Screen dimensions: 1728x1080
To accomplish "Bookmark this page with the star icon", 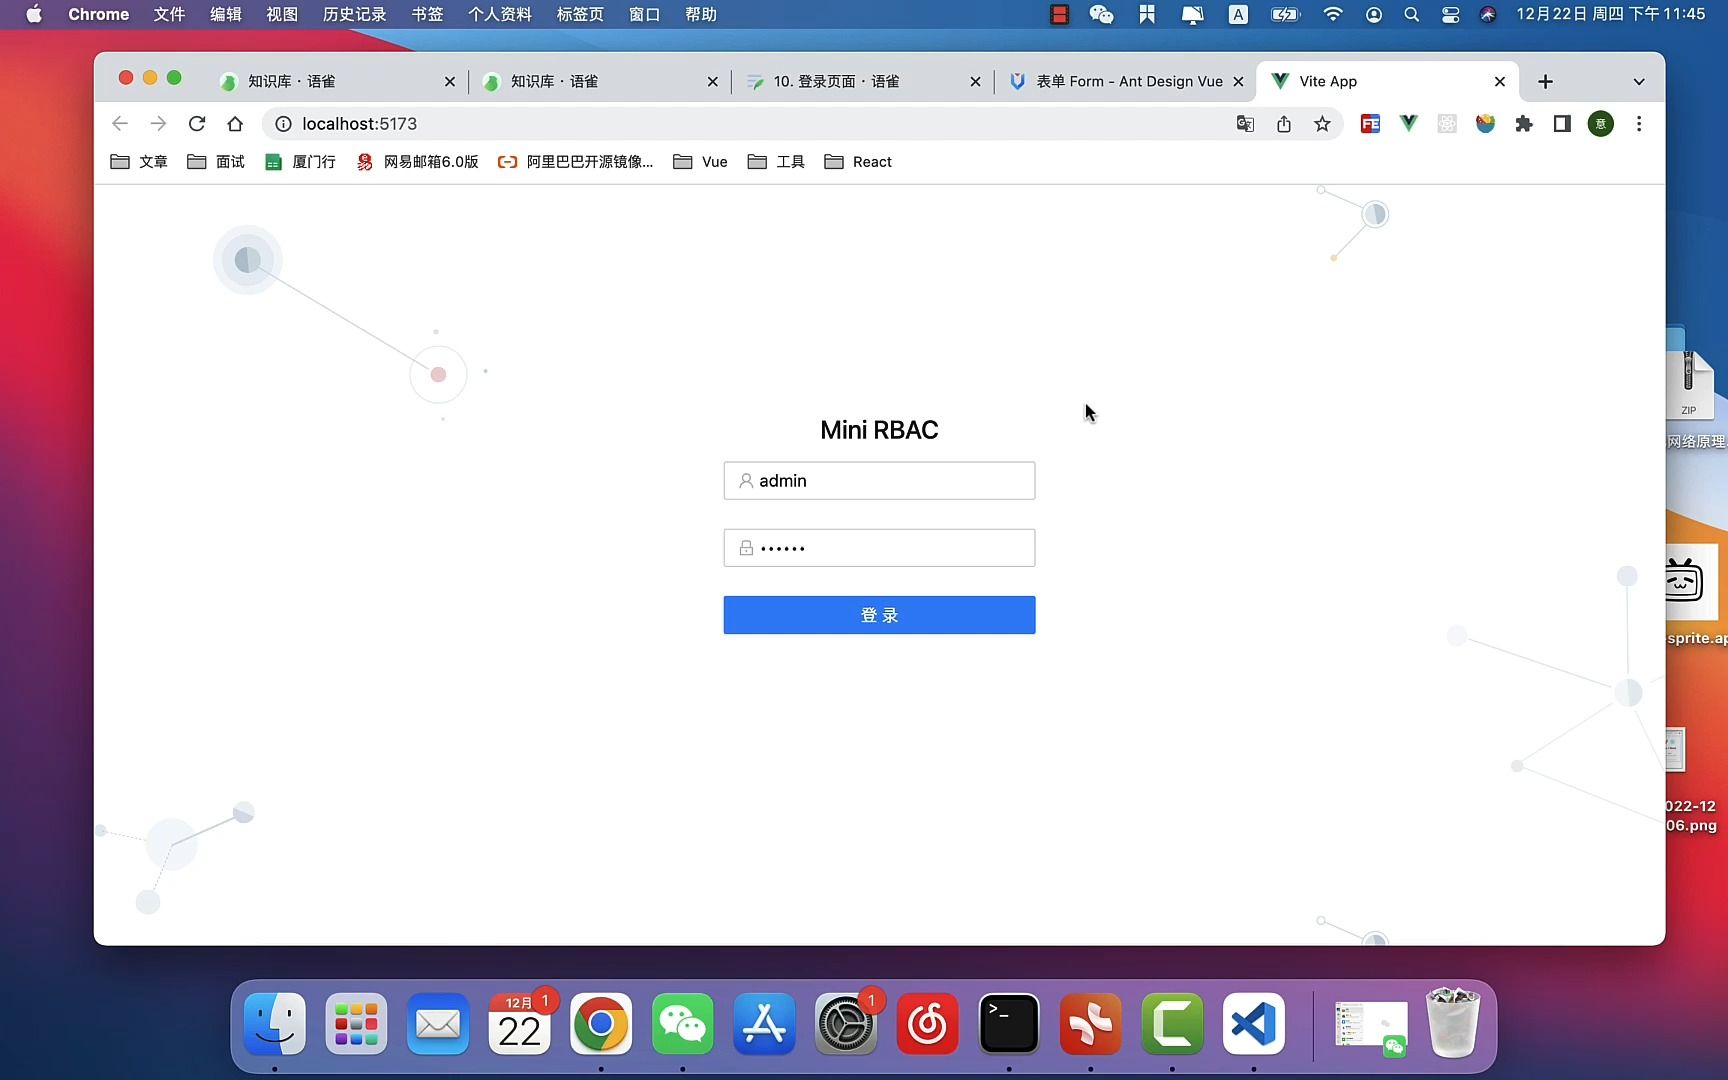I will pos(1322,123).
